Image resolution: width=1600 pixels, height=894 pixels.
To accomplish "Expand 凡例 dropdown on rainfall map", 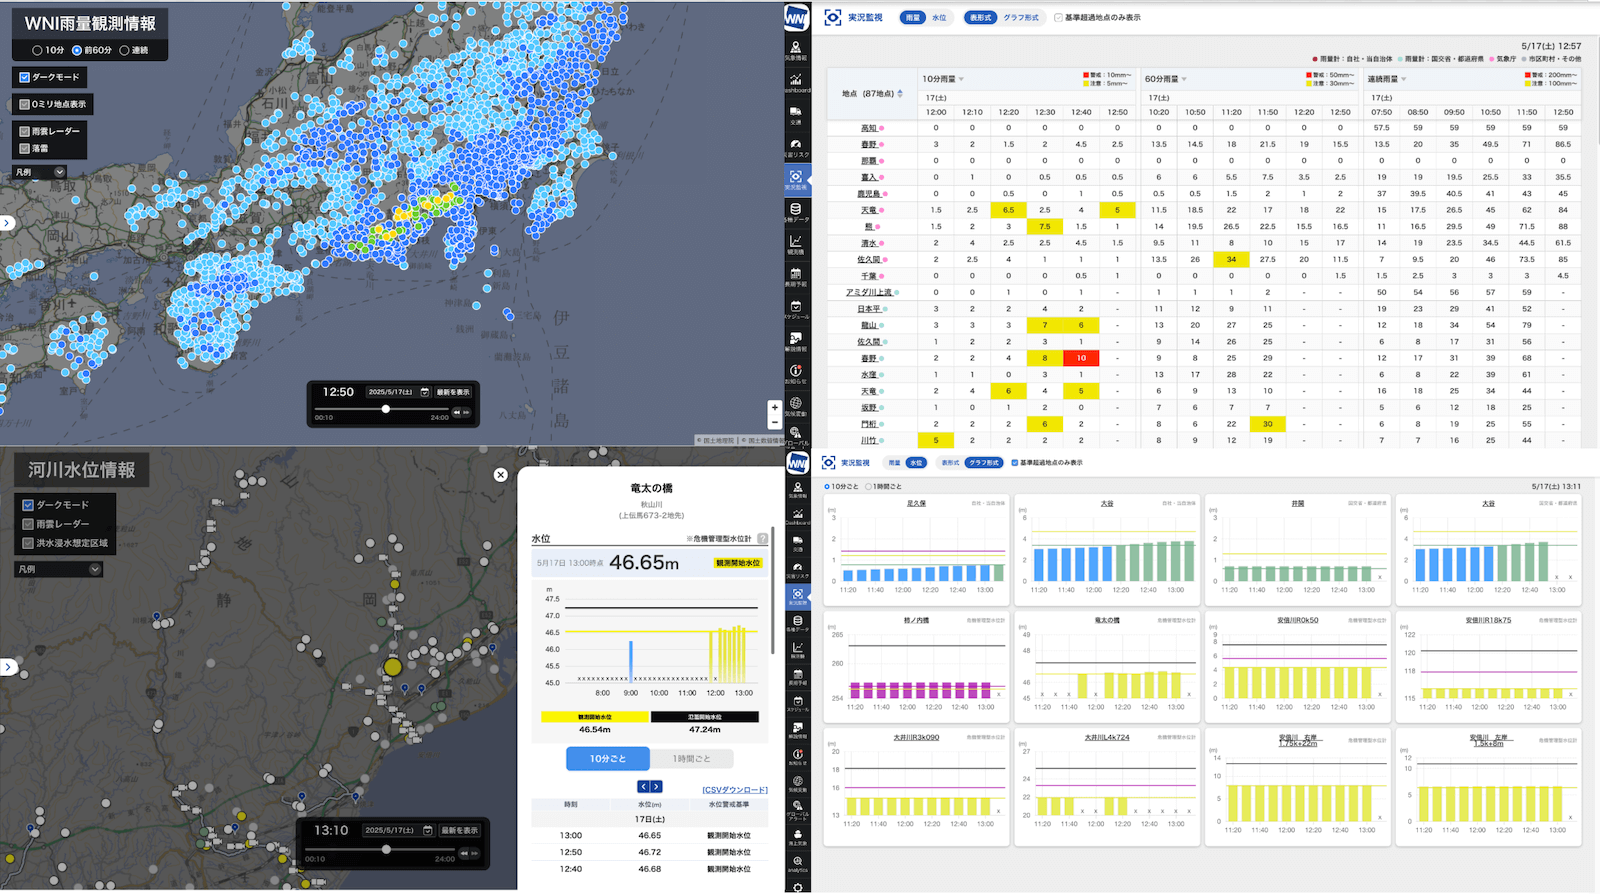I will point(59,172).
